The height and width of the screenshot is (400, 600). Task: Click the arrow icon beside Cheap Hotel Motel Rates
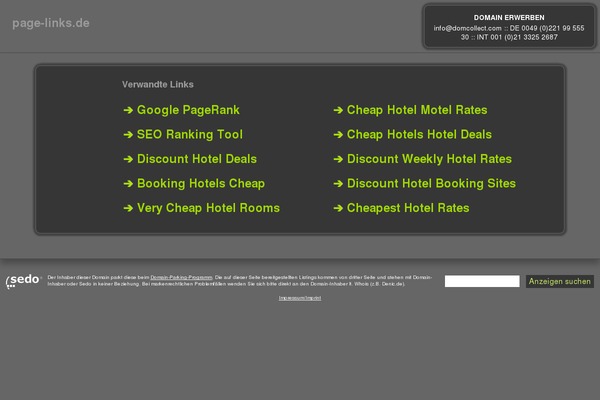pos(338,111)
